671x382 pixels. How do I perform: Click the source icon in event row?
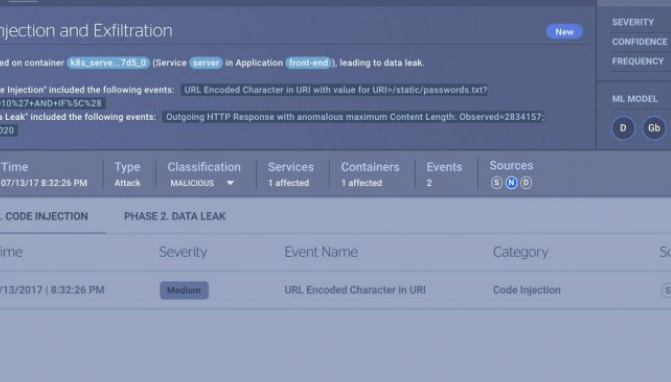tap(666, 290)
